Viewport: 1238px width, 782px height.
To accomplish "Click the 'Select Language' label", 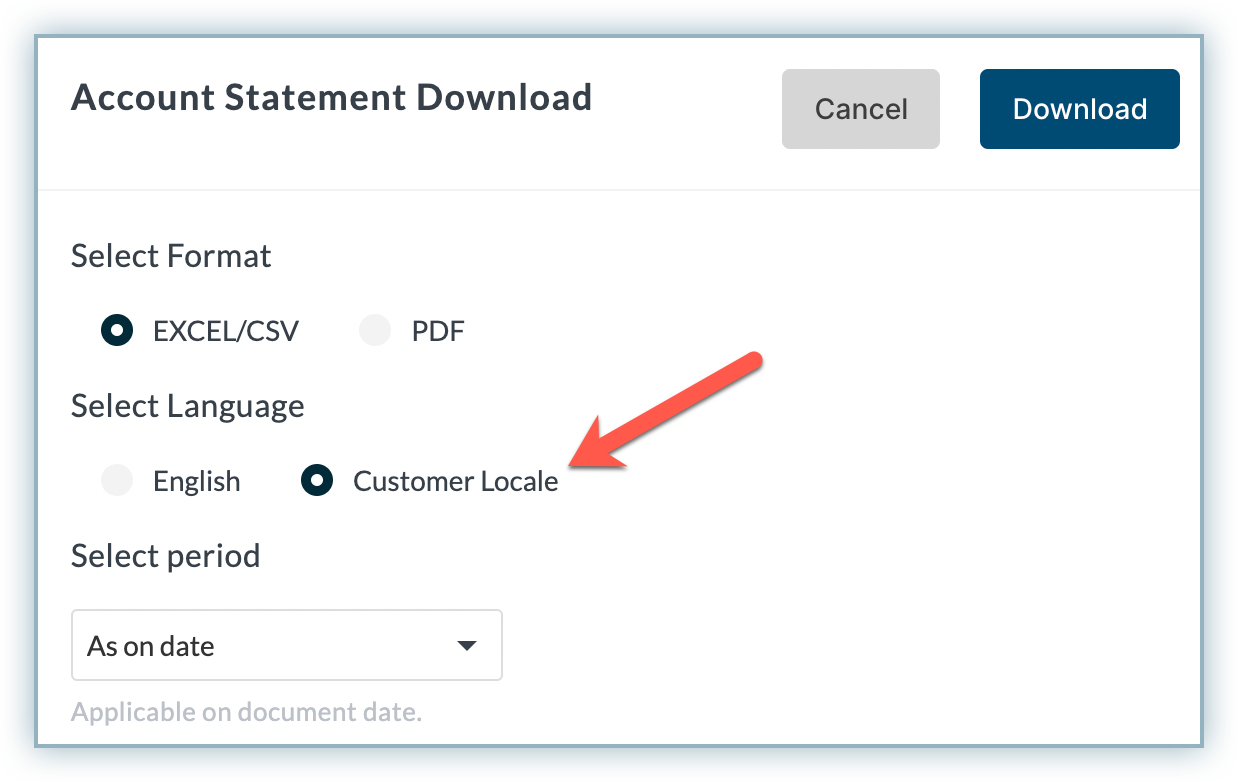I will pyautogui.click(x=188, y=406).
